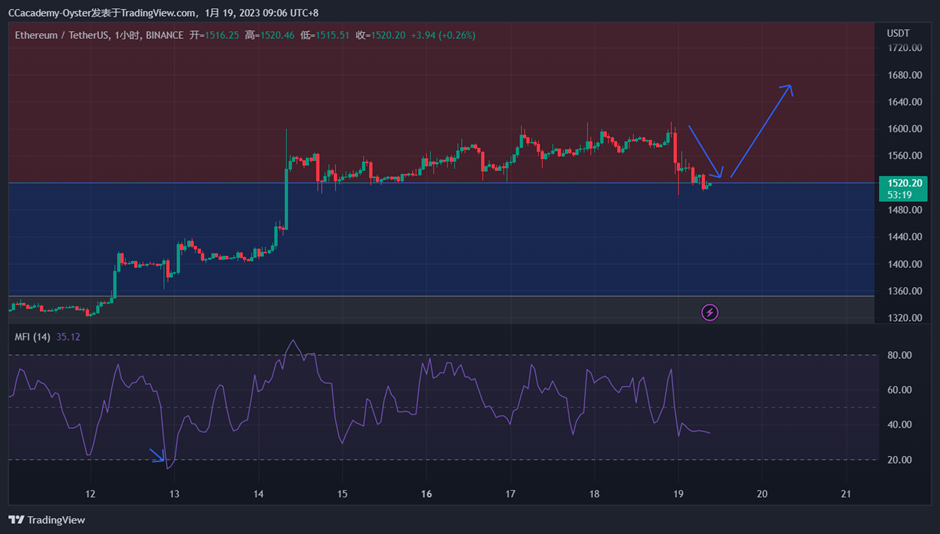Click the TradingView logo at bottom left
This screenshot has height=534, width=940.
click(x=47, y=520)
